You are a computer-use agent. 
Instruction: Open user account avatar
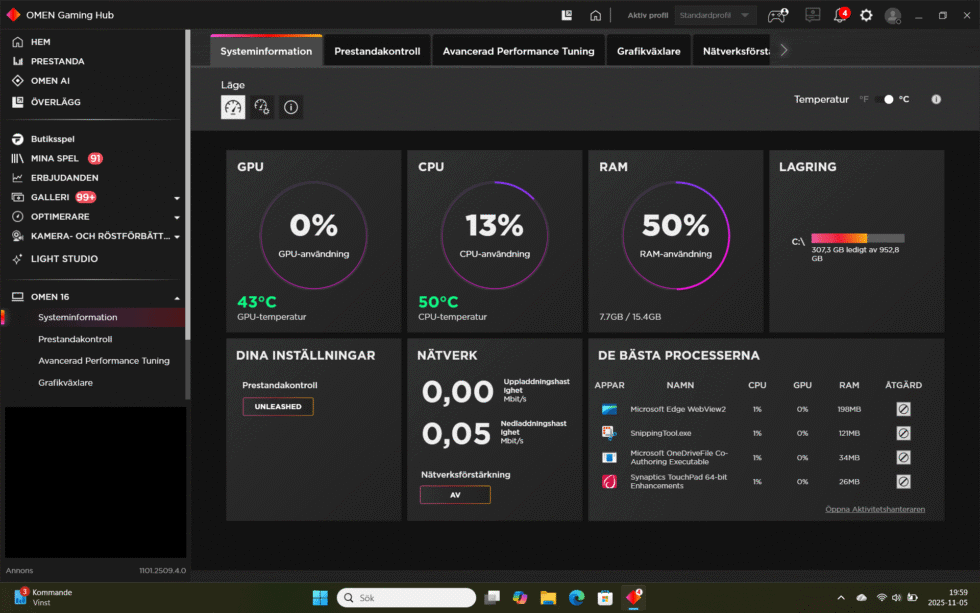coord(893,16)
